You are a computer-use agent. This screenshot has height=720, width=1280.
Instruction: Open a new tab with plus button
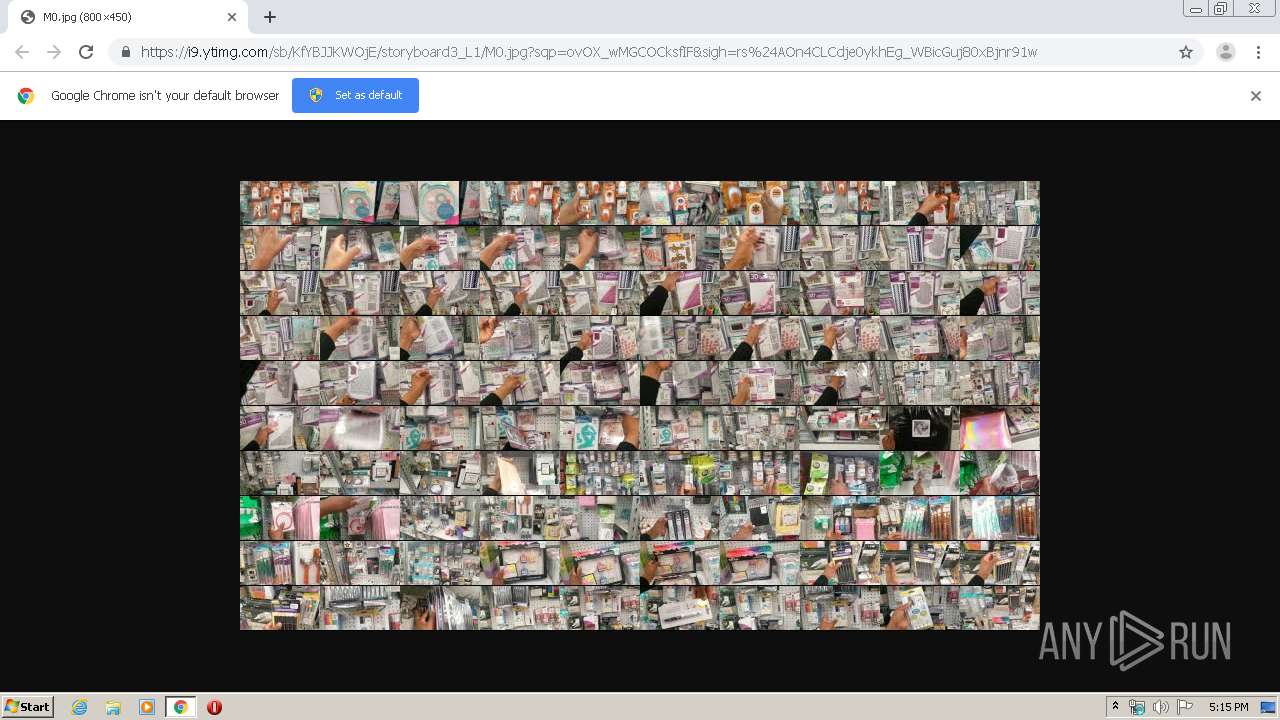[x=270, y=17]
